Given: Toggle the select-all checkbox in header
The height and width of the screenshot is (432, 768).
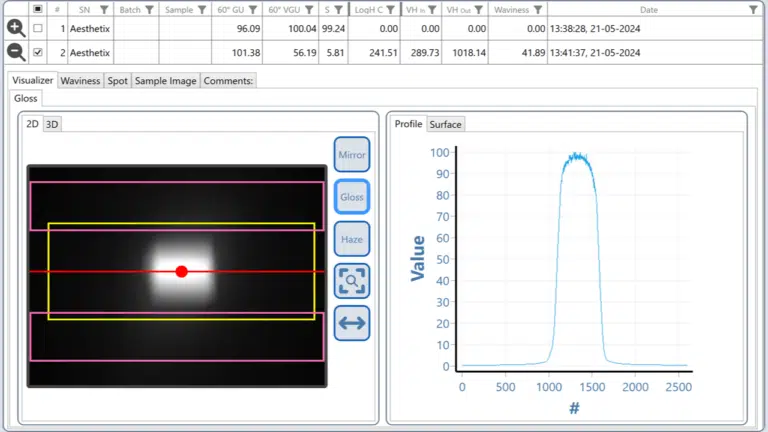Looking at the screenshot, I should (38, 9).
